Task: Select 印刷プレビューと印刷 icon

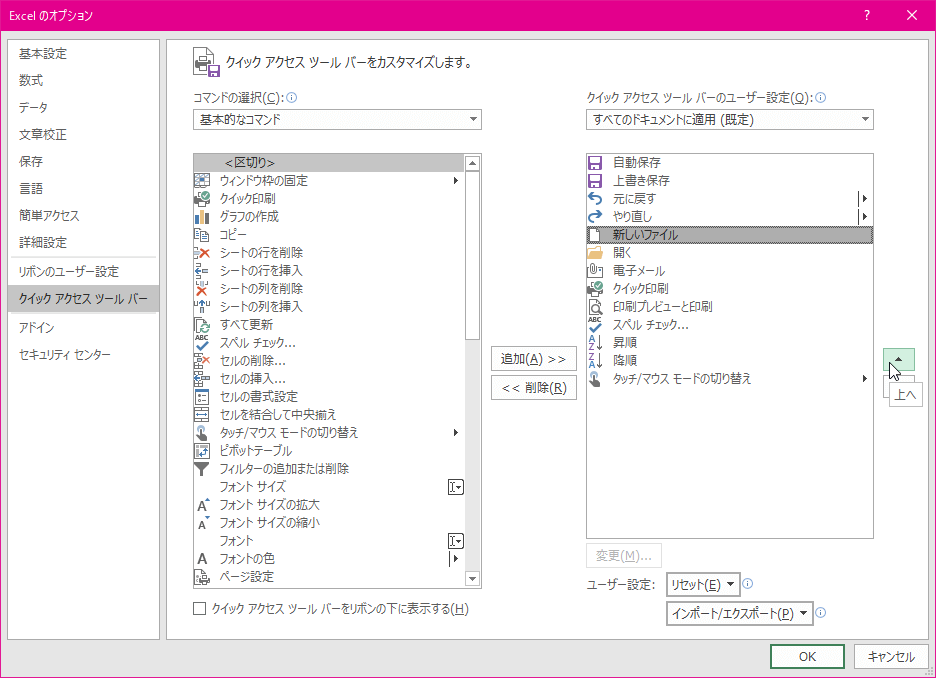Action: coord(595,306)
